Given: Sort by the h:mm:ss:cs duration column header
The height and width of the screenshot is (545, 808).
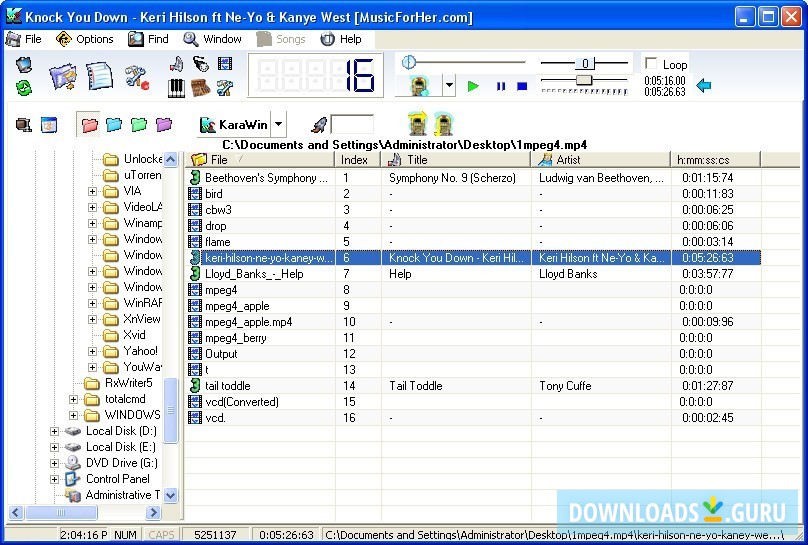Looking at the screenshot, I should (x=716, y=160).
